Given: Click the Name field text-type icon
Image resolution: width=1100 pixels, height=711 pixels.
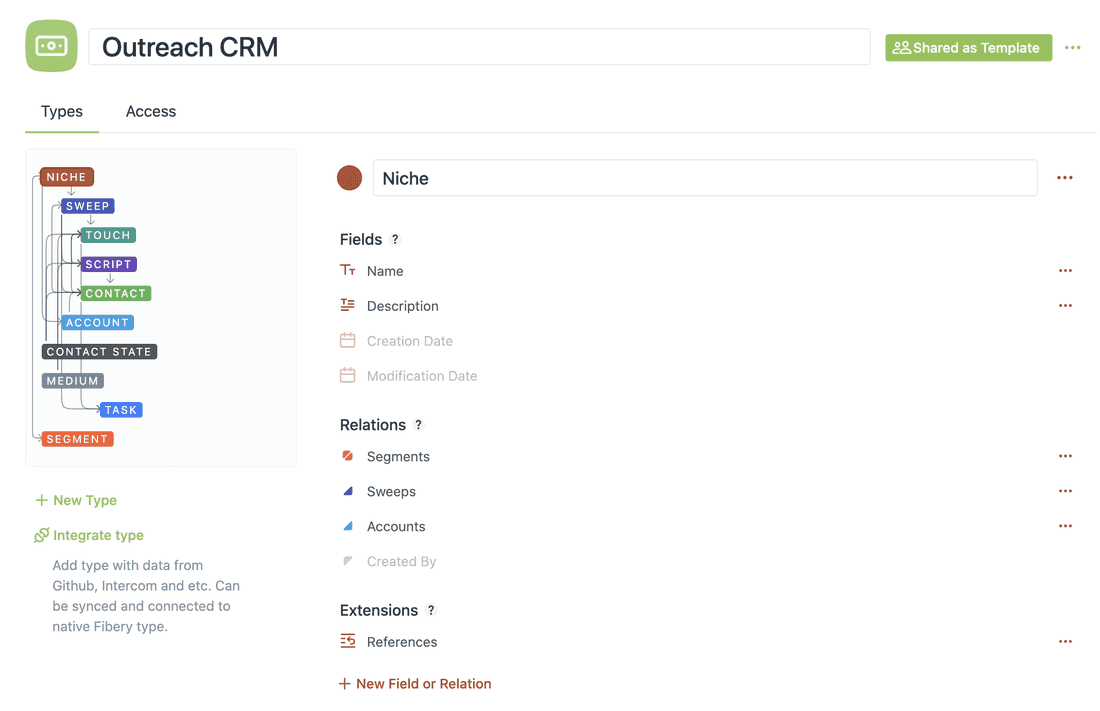Looking at the screenshot, I should (348, 271).
